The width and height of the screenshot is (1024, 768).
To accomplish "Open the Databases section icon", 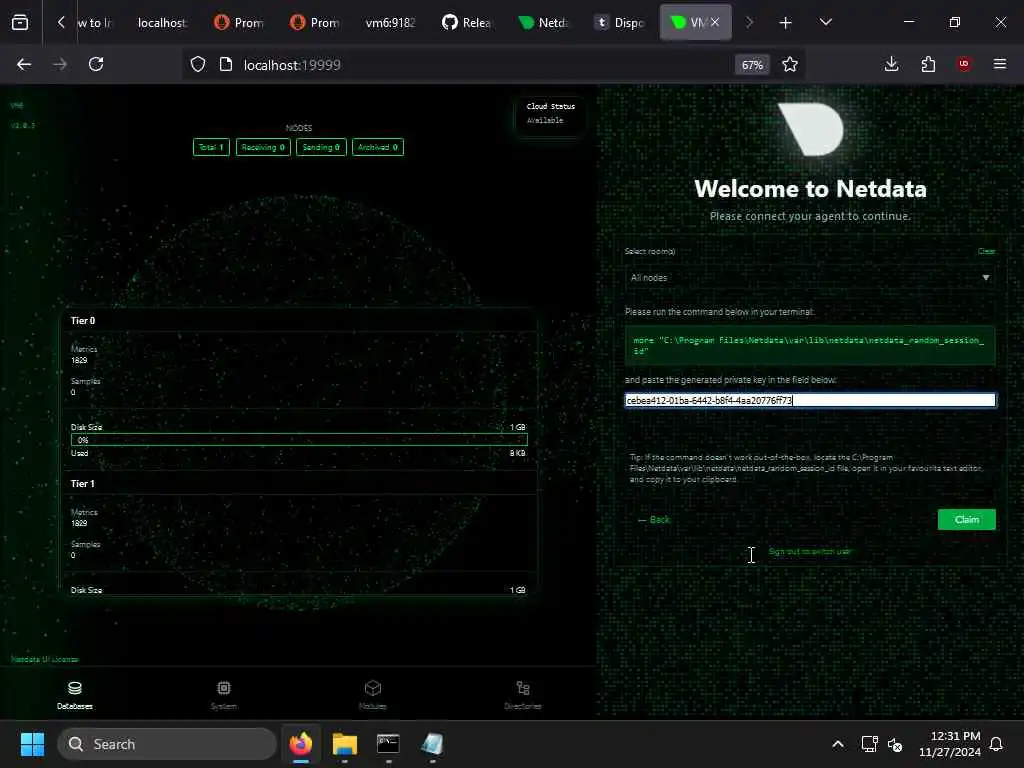I will [74, 688].
